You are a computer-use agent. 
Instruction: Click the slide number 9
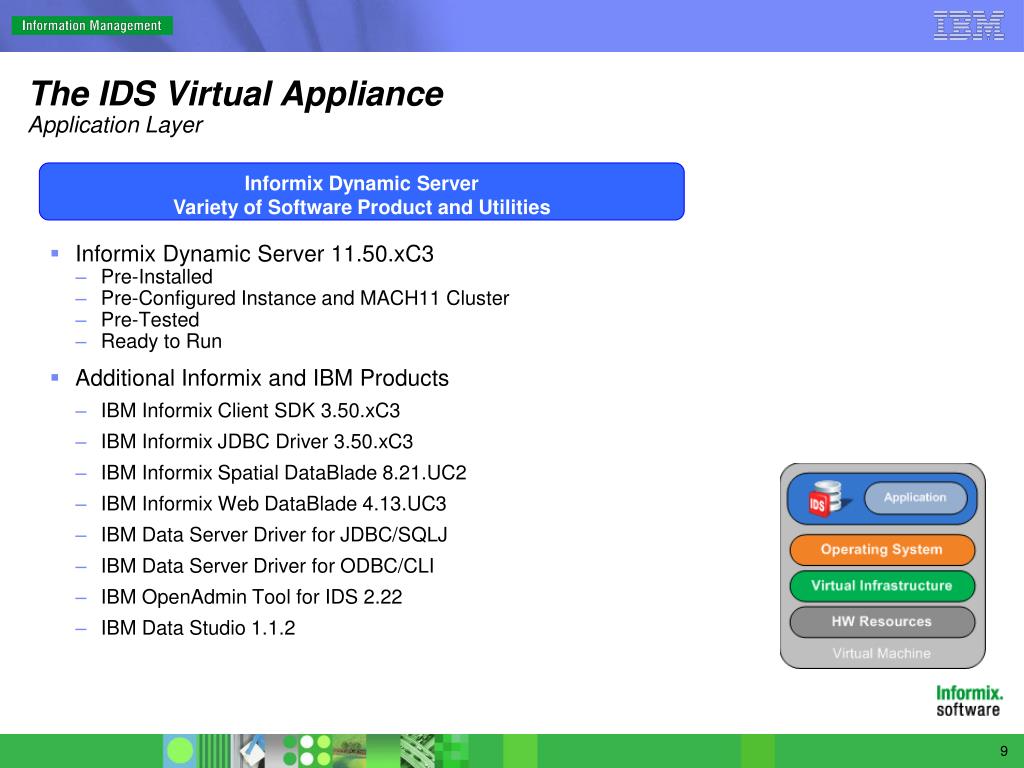1004,751
